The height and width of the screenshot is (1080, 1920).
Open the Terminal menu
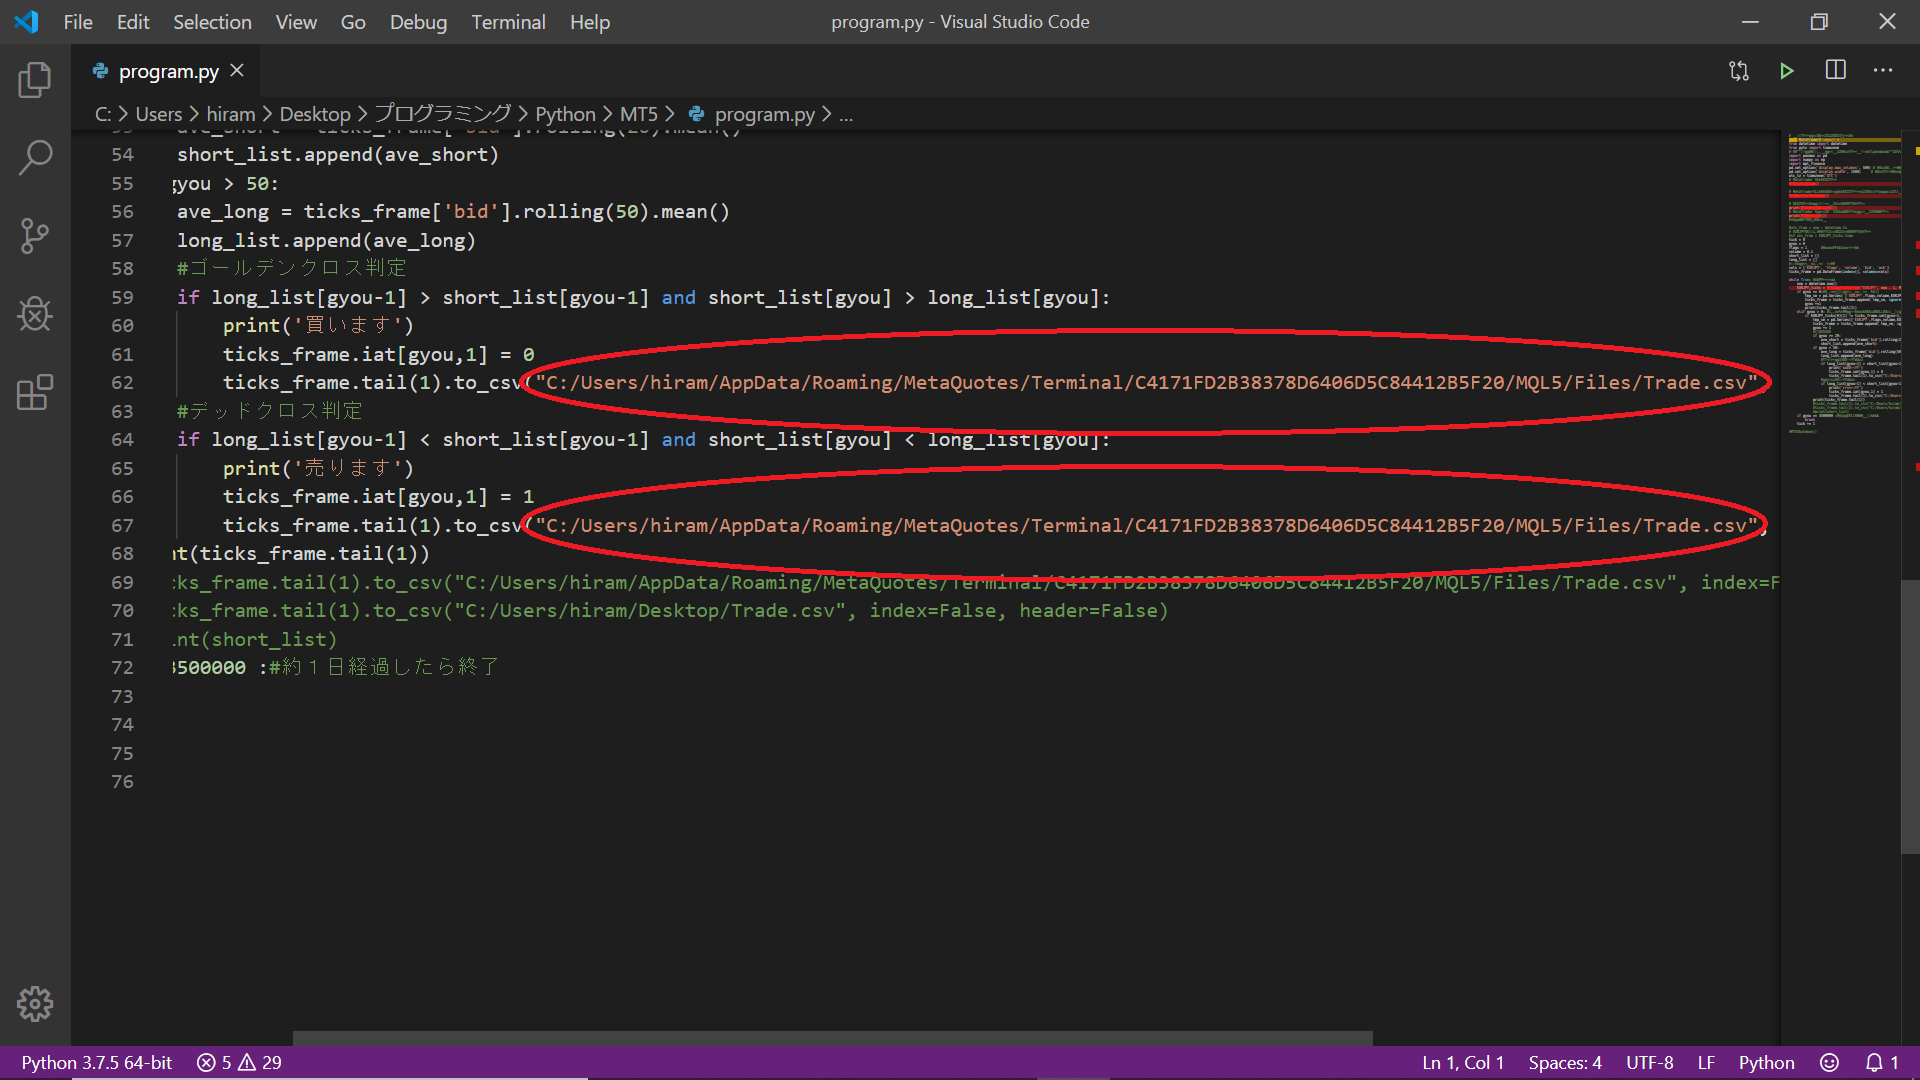point(508,22)
